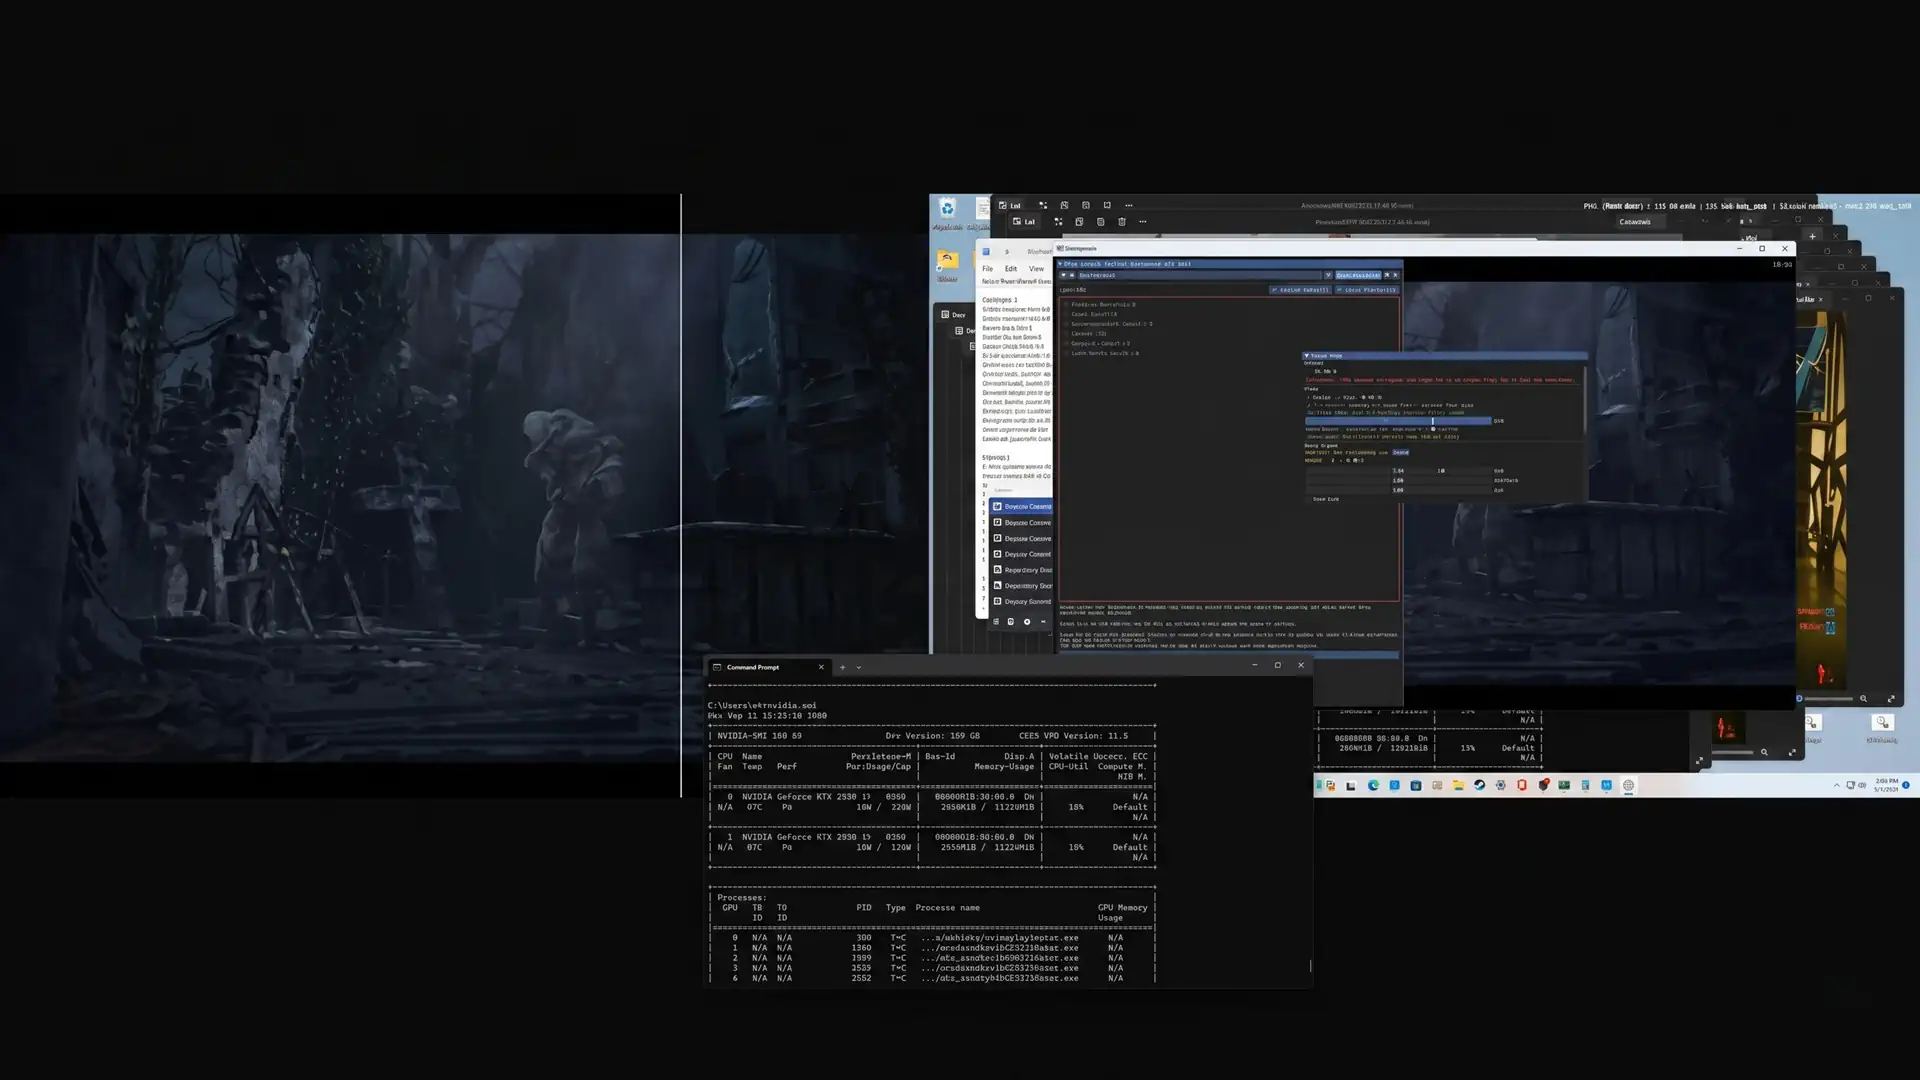Viewport: 1920px width, 1080px height.
Task: Click the expand arrows icon beside the nvidia table window
Action: click(x=1699, y=761)
